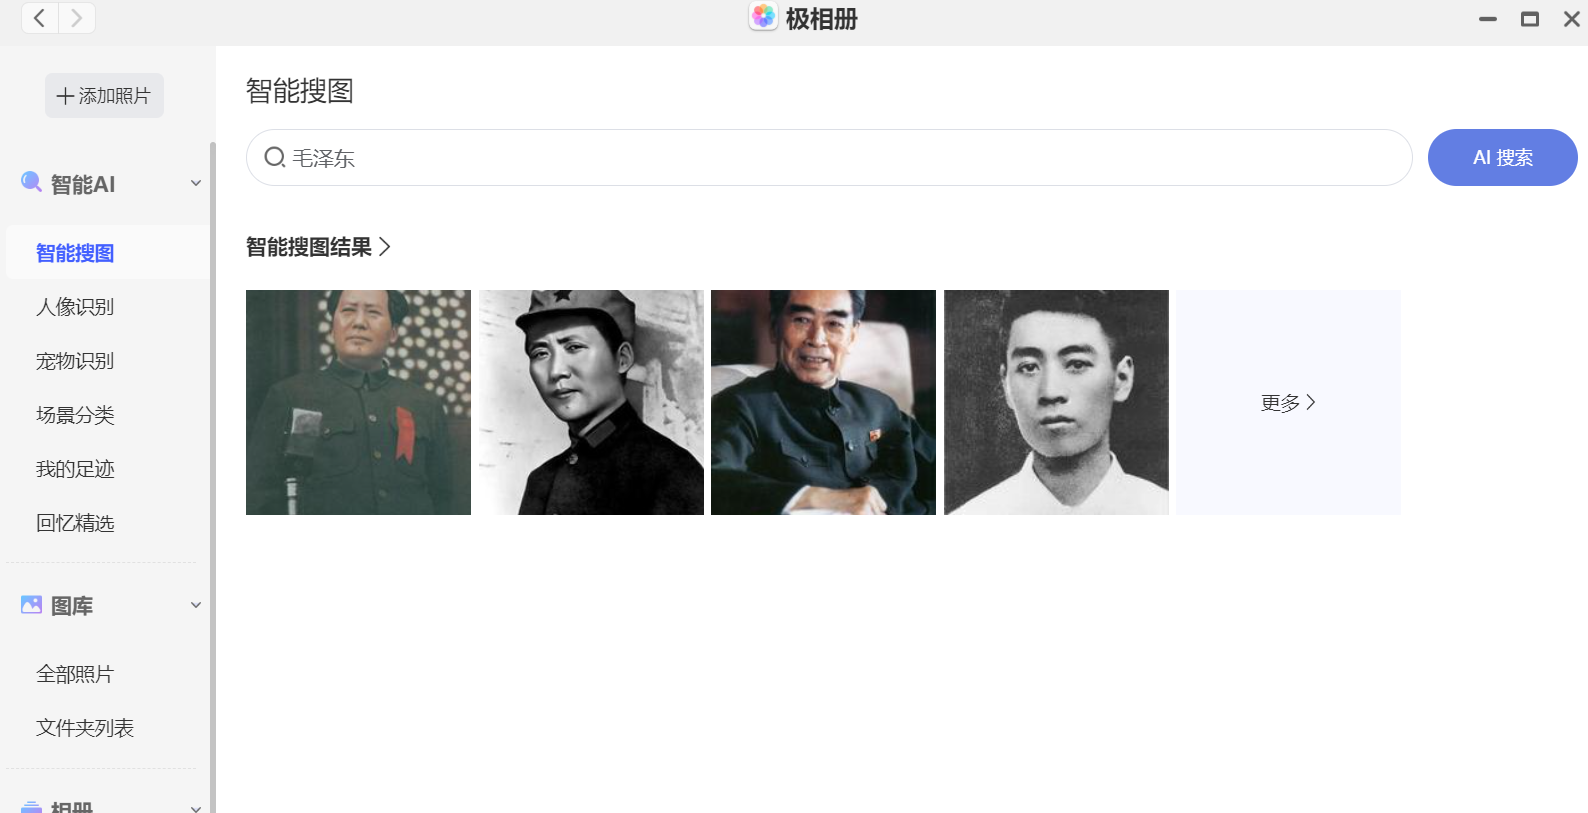Screen dimensions: 1588x813
Task: Click the magnifier icon in search box
Action: (x=274, y=157)
